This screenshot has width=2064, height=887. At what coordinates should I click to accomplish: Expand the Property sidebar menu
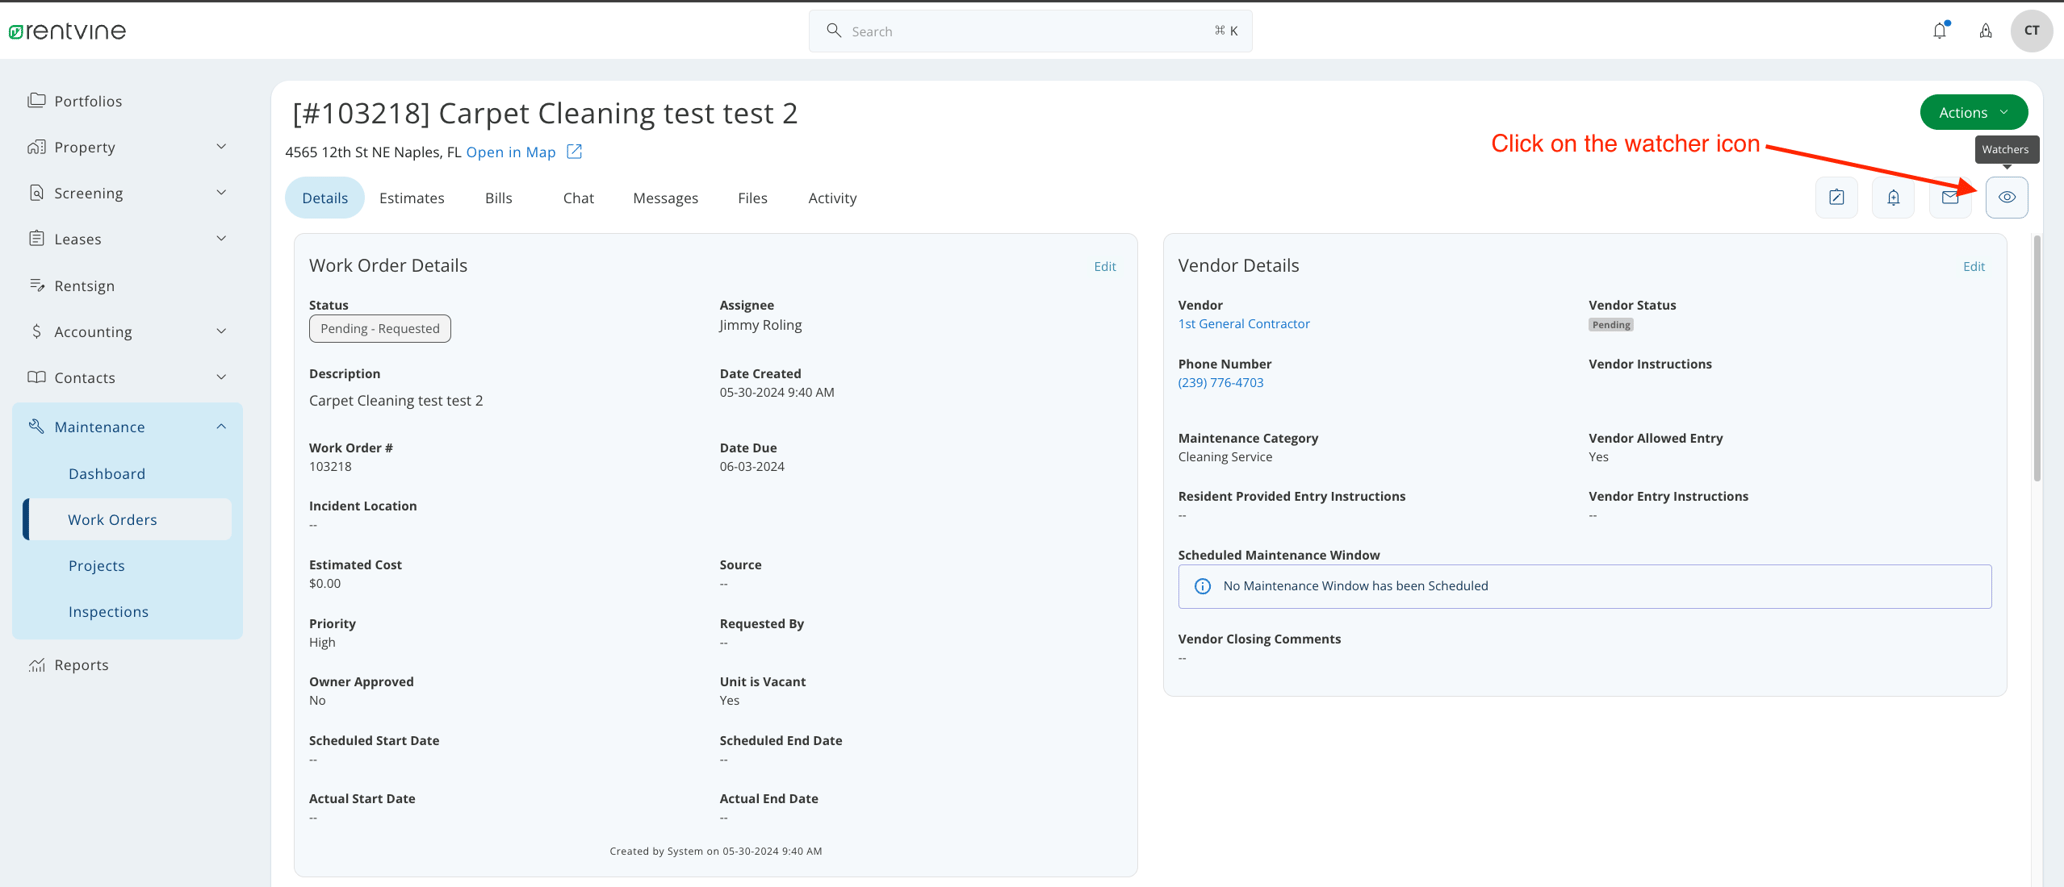(127, 147)
